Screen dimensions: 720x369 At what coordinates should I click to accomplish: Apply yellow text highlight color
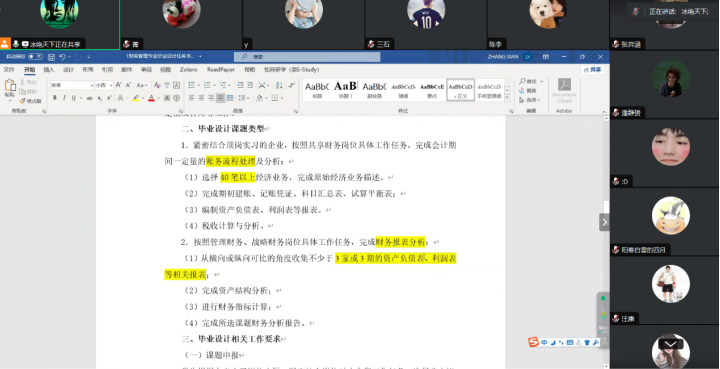point(135,98)
